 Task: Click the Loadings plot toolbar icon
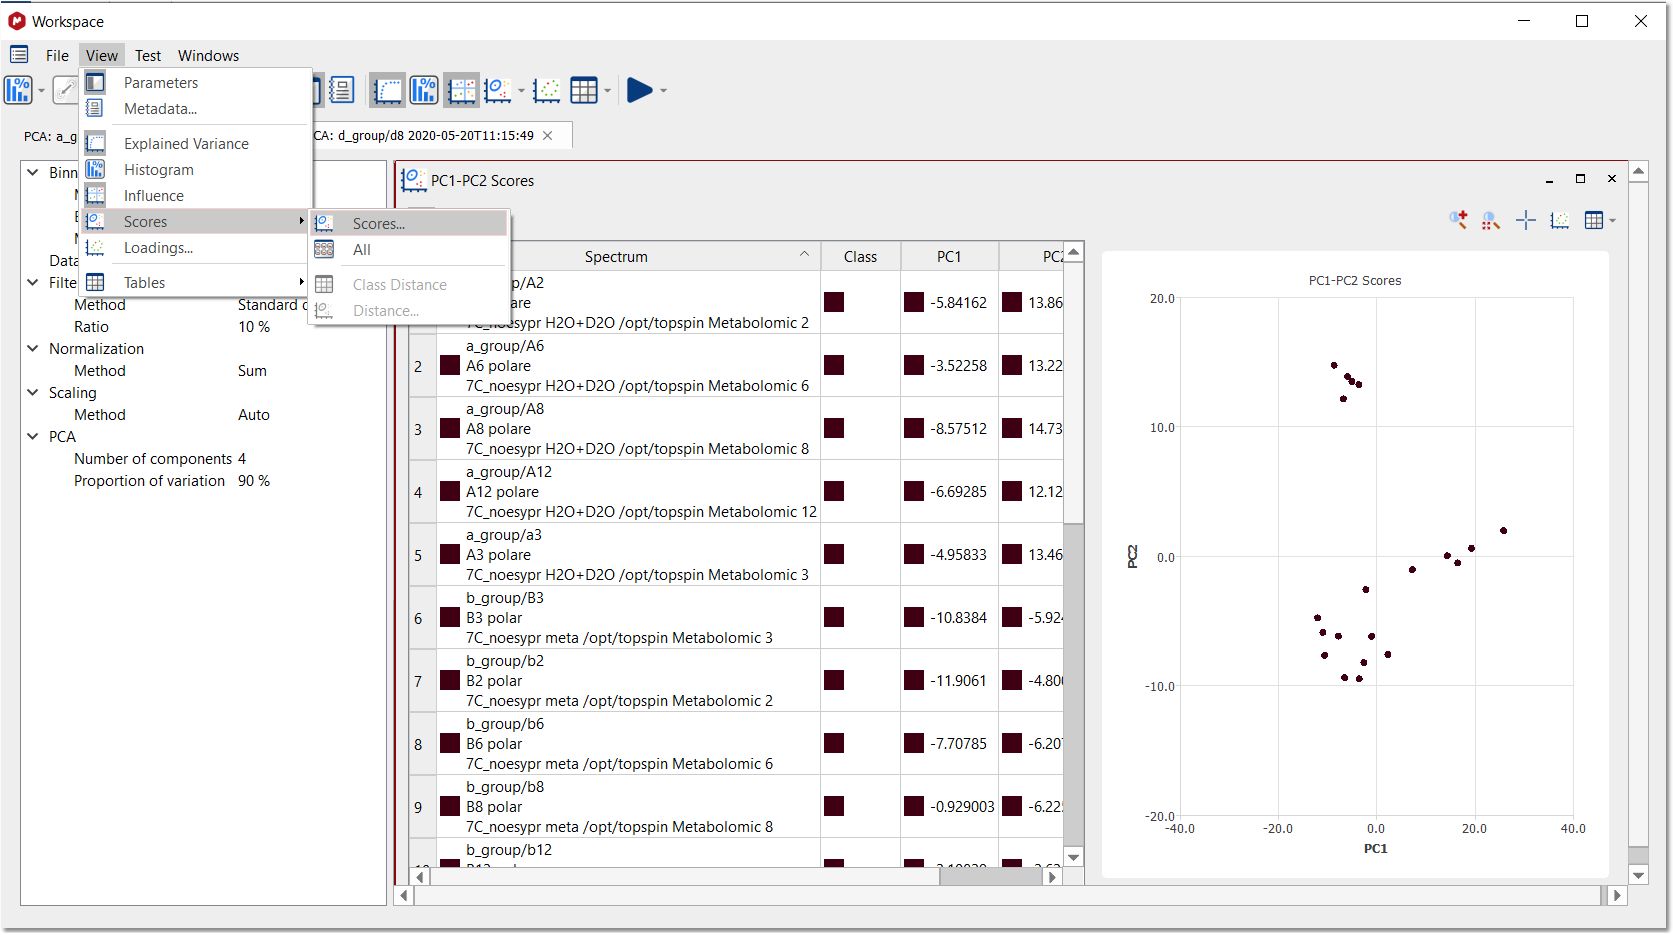[547, 90]
